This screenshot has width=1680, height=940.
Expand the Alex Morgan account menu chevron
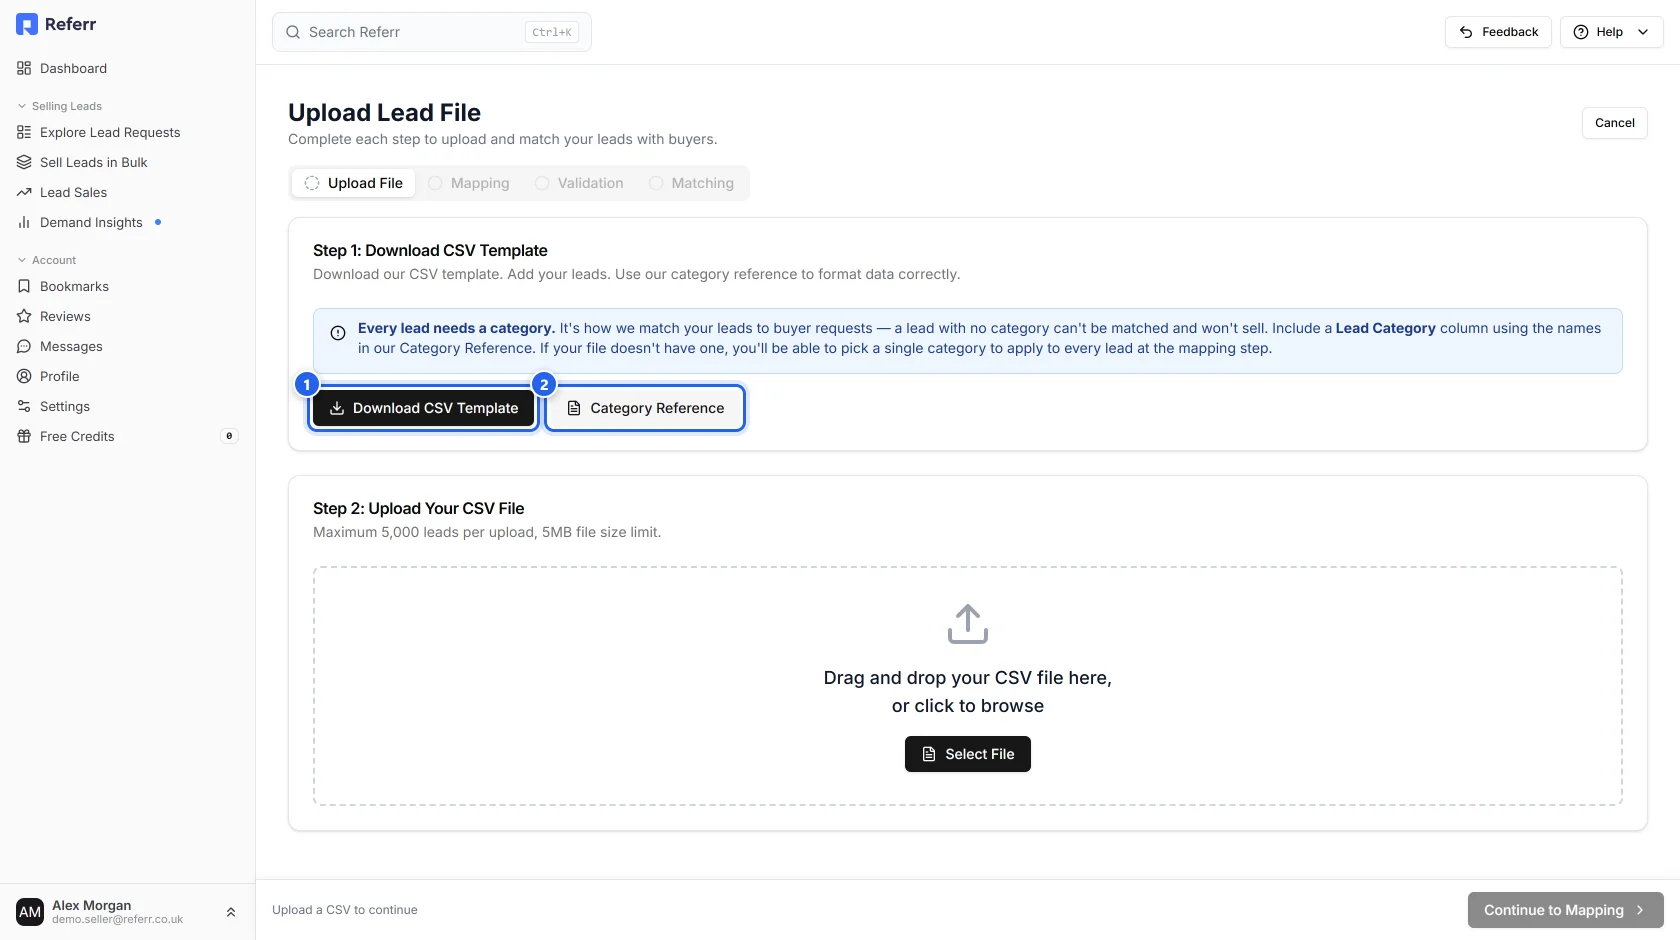tap(231, 912)
